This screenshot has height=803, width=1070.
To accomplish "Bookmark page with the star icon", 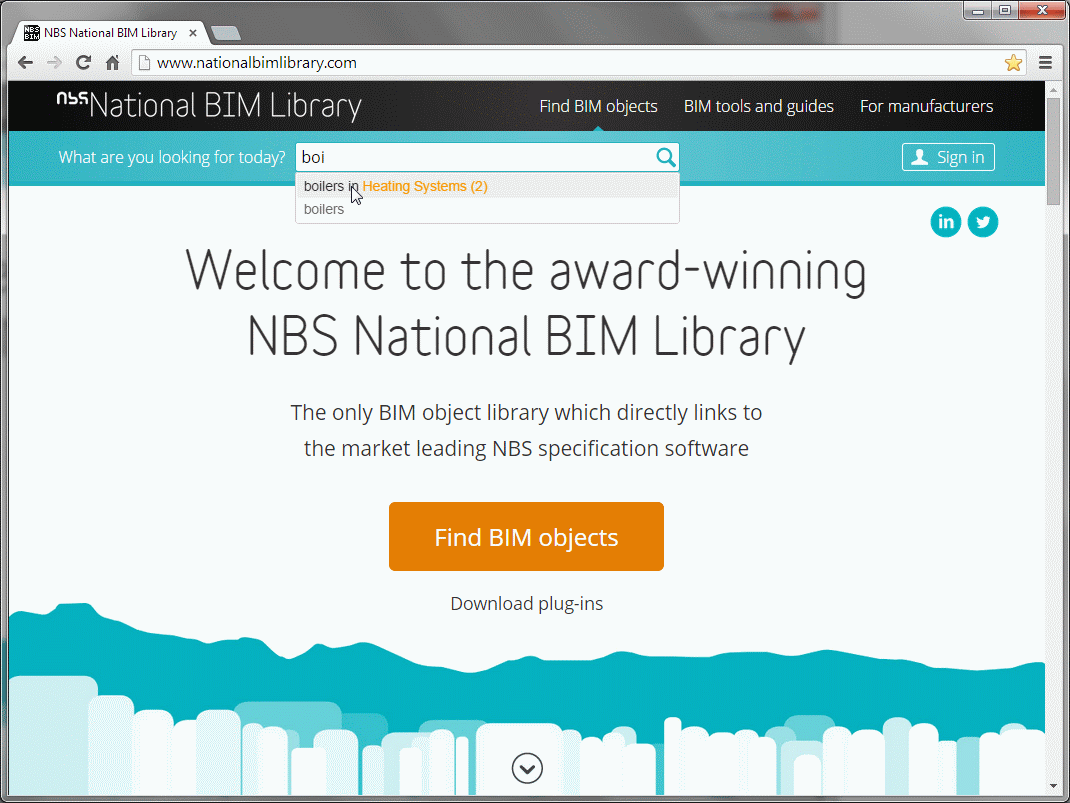I will 1013,63.
